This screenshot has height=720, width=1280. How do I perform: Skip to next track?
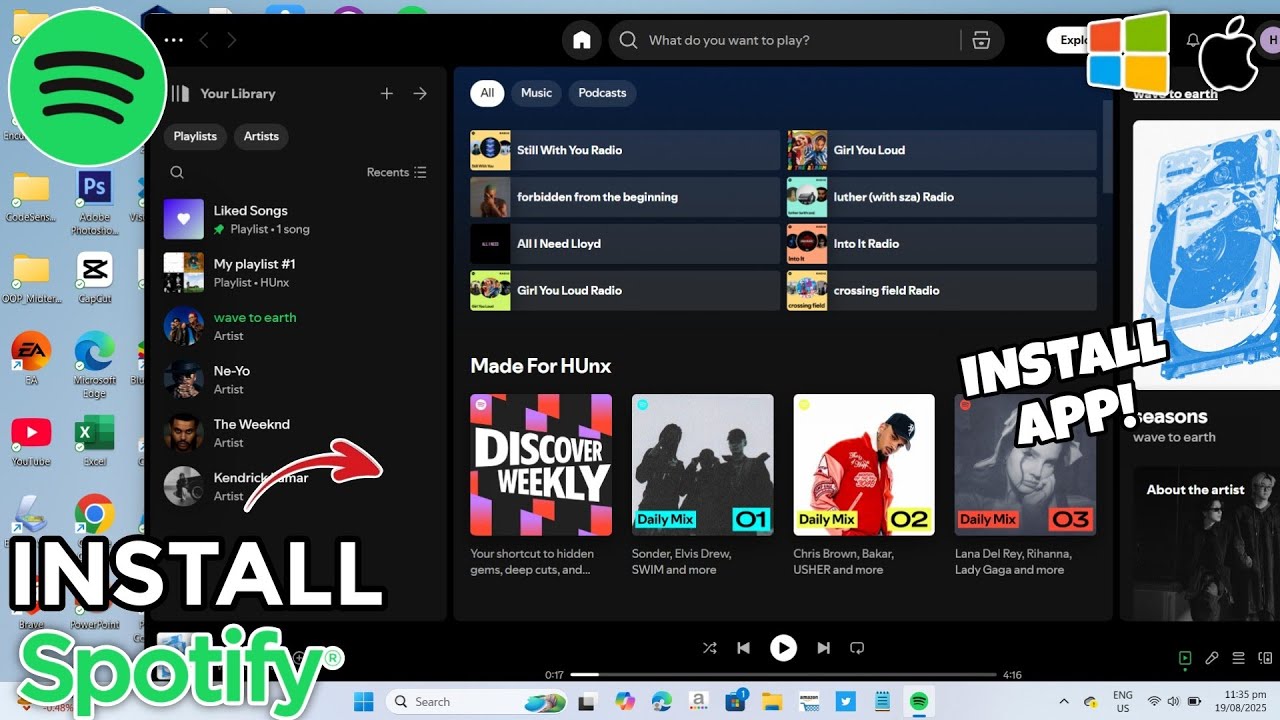pos(823,648)
